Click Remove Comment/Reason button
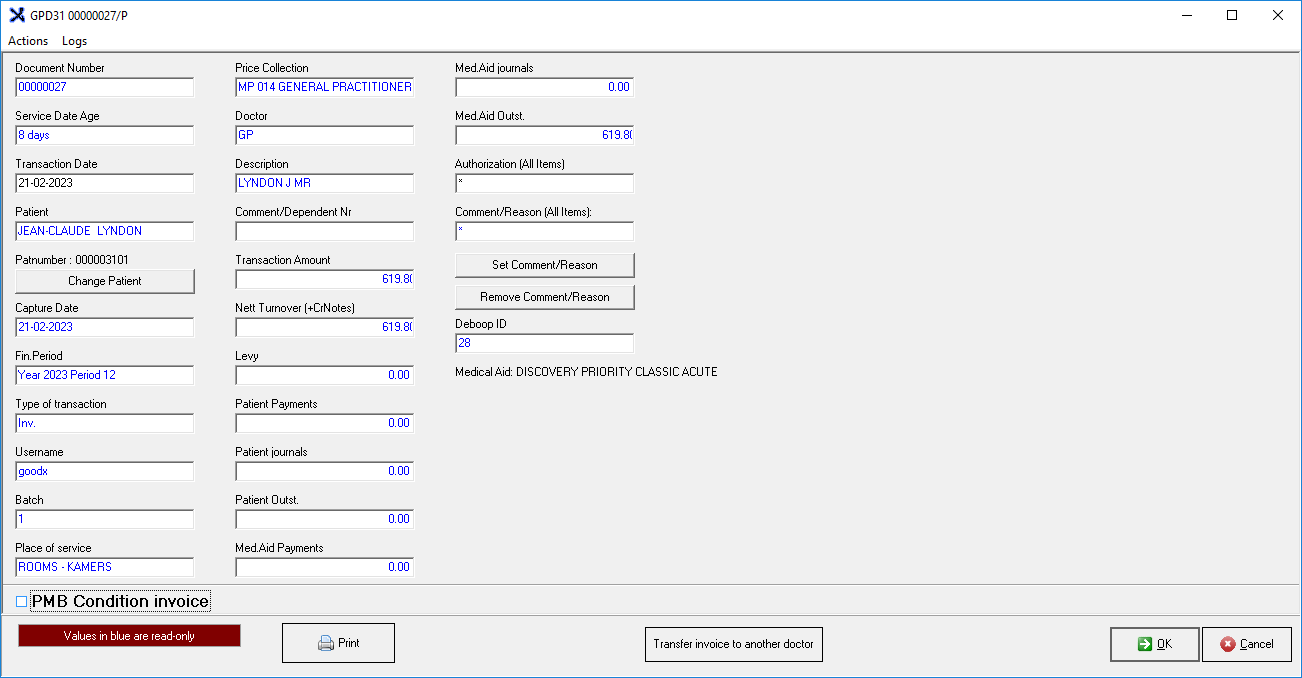The width and height of the screenshot is (1302, 678). [544, 297]
